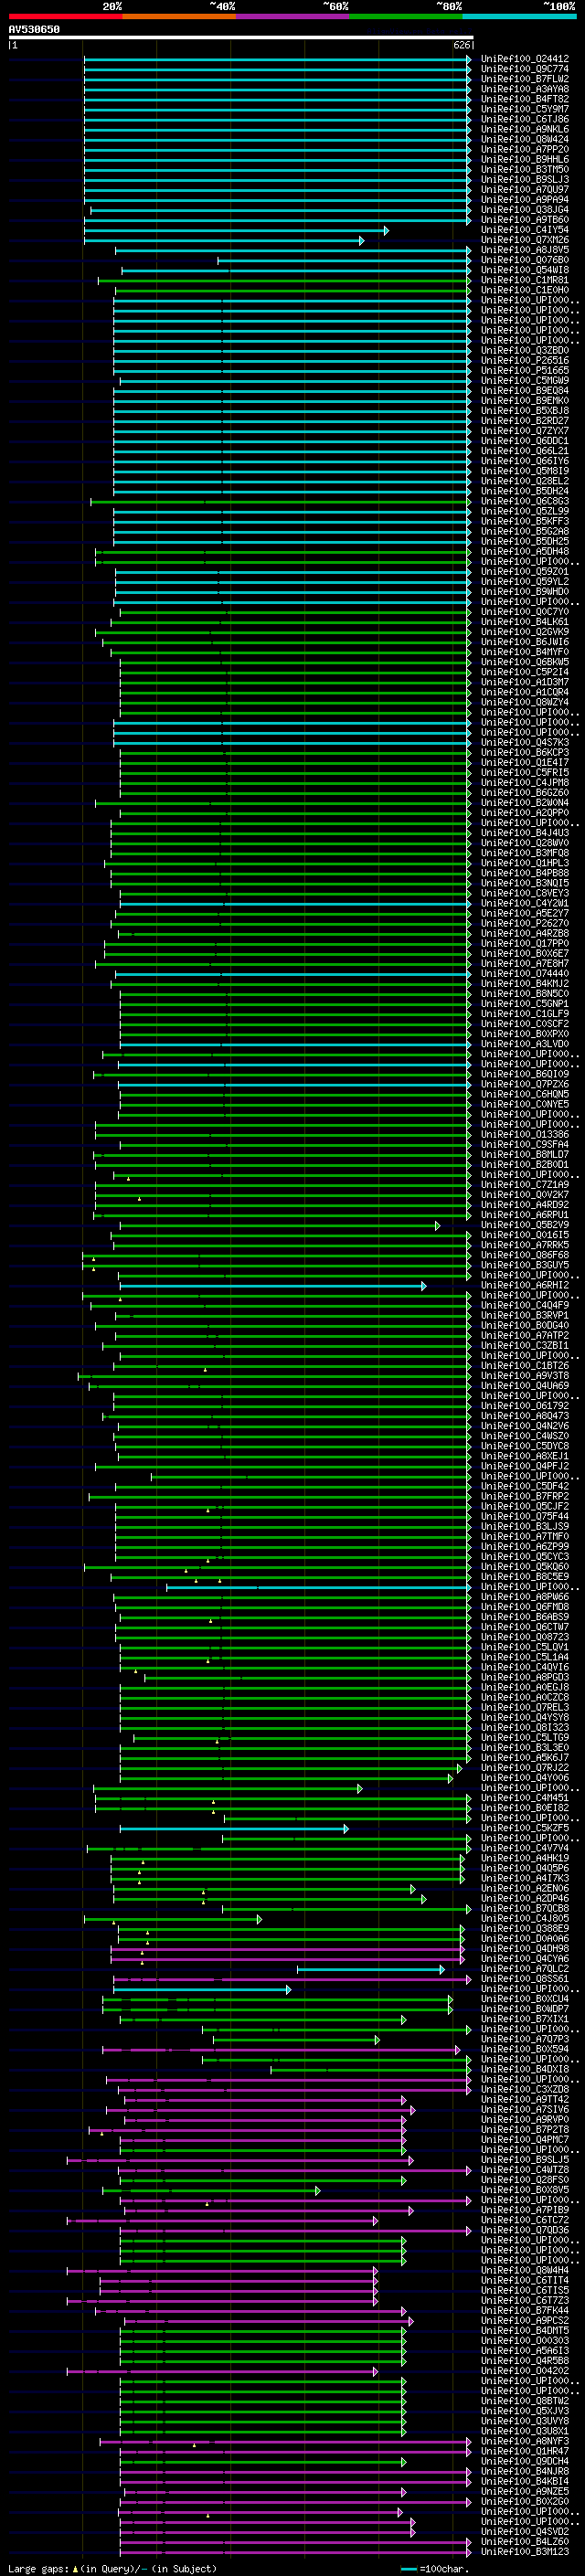Click UniRef100_B7FLW2 in the hit list
This screenshot has width=585, height=2576.
point(524,79)
